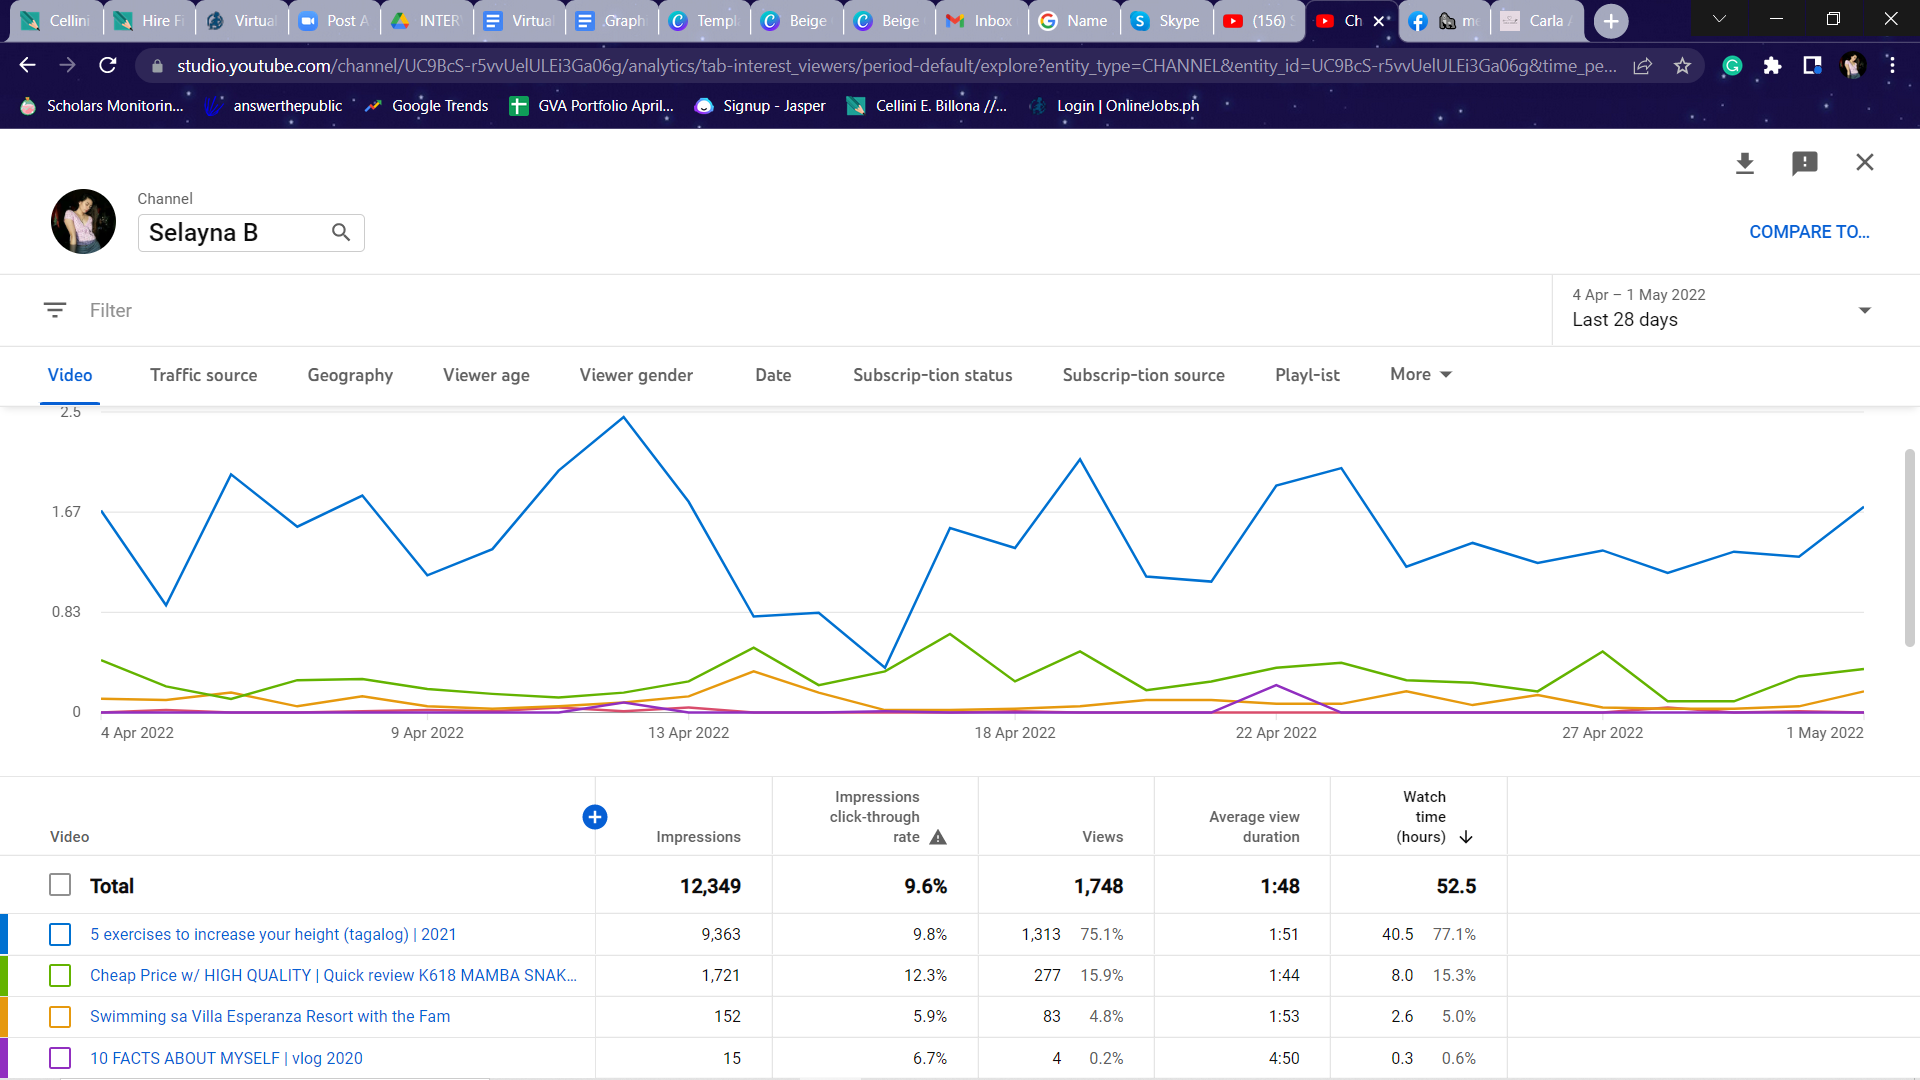This screenshot has width=1920, height=1080.
Task: Tick the Total row checkbox
Action: coord(60,885)
